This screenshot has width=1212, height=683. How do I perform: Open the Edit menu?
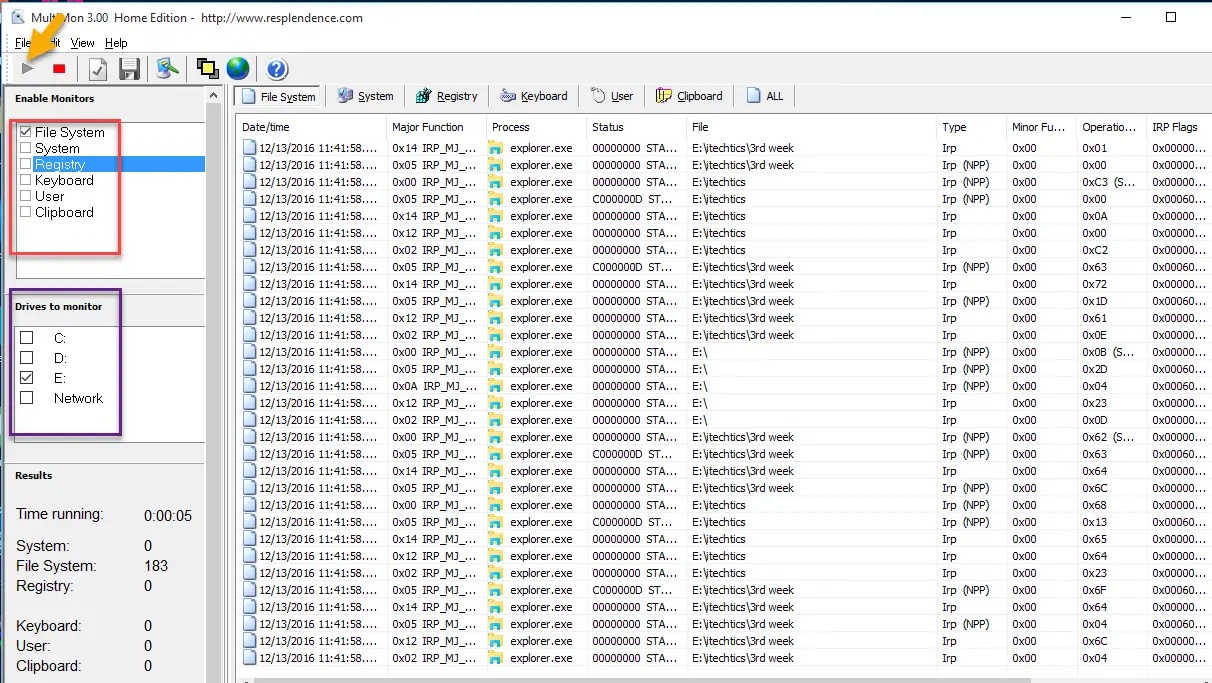point(52,43)
